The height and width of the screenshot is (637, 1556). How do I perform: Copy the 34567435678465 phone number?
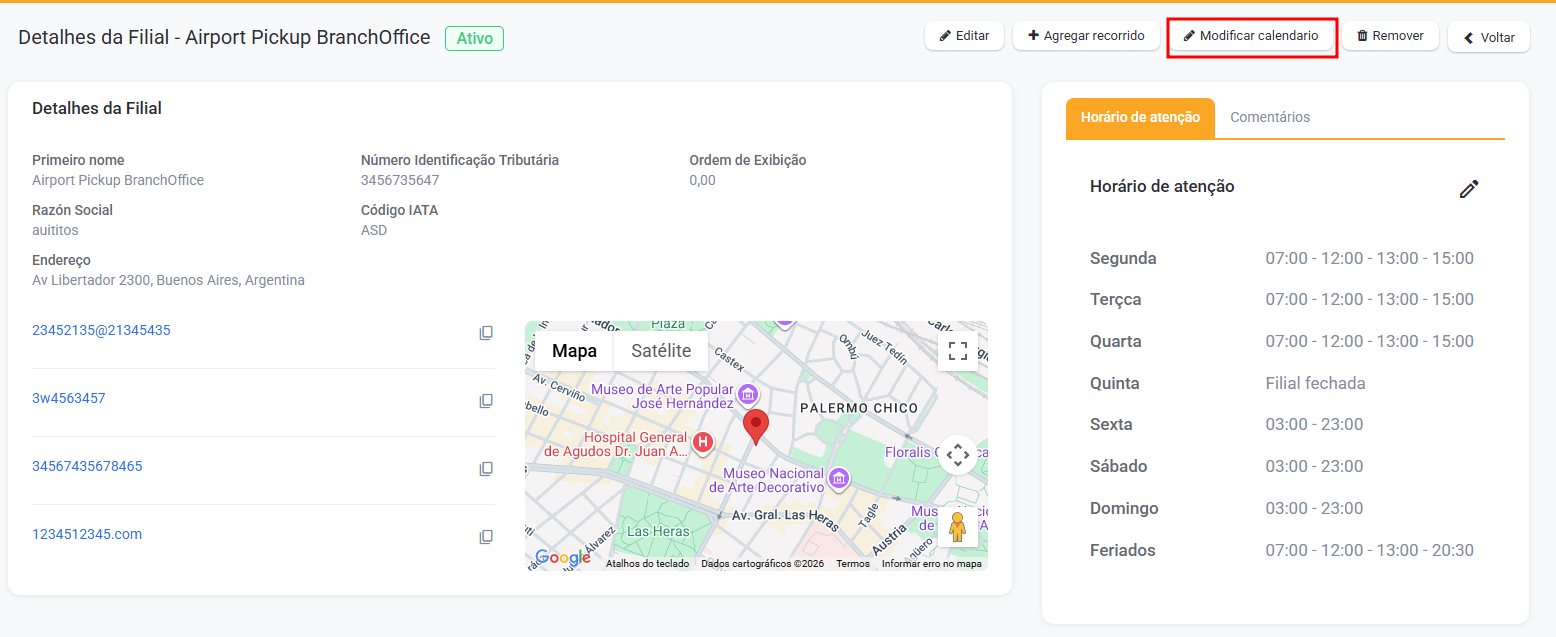pyautogui.click(x=486, y=469)
